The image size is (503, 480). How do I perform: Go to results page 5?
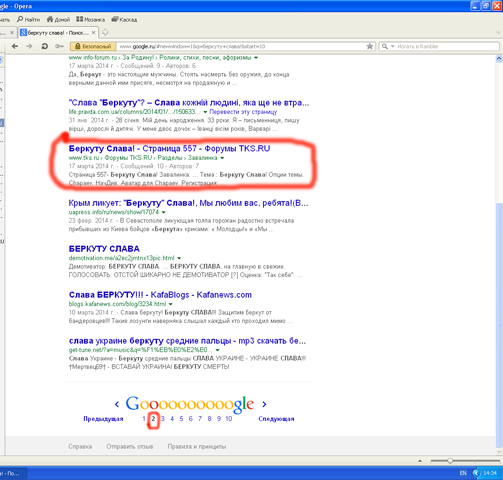(181, 419)
